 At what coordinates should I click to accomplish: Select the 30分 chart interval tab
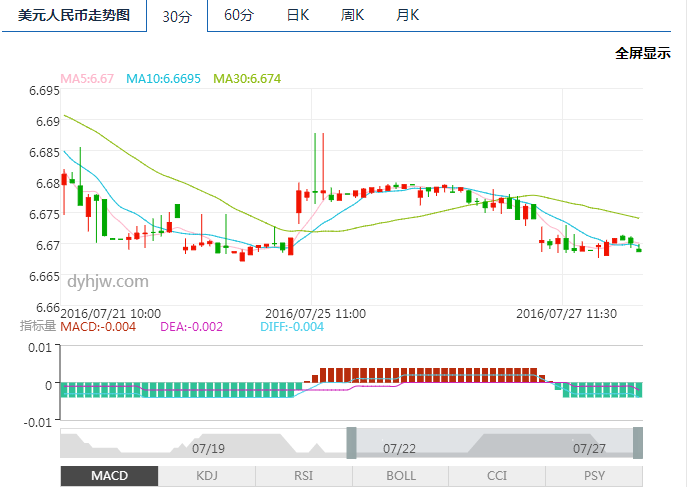(x=178, y=16)
